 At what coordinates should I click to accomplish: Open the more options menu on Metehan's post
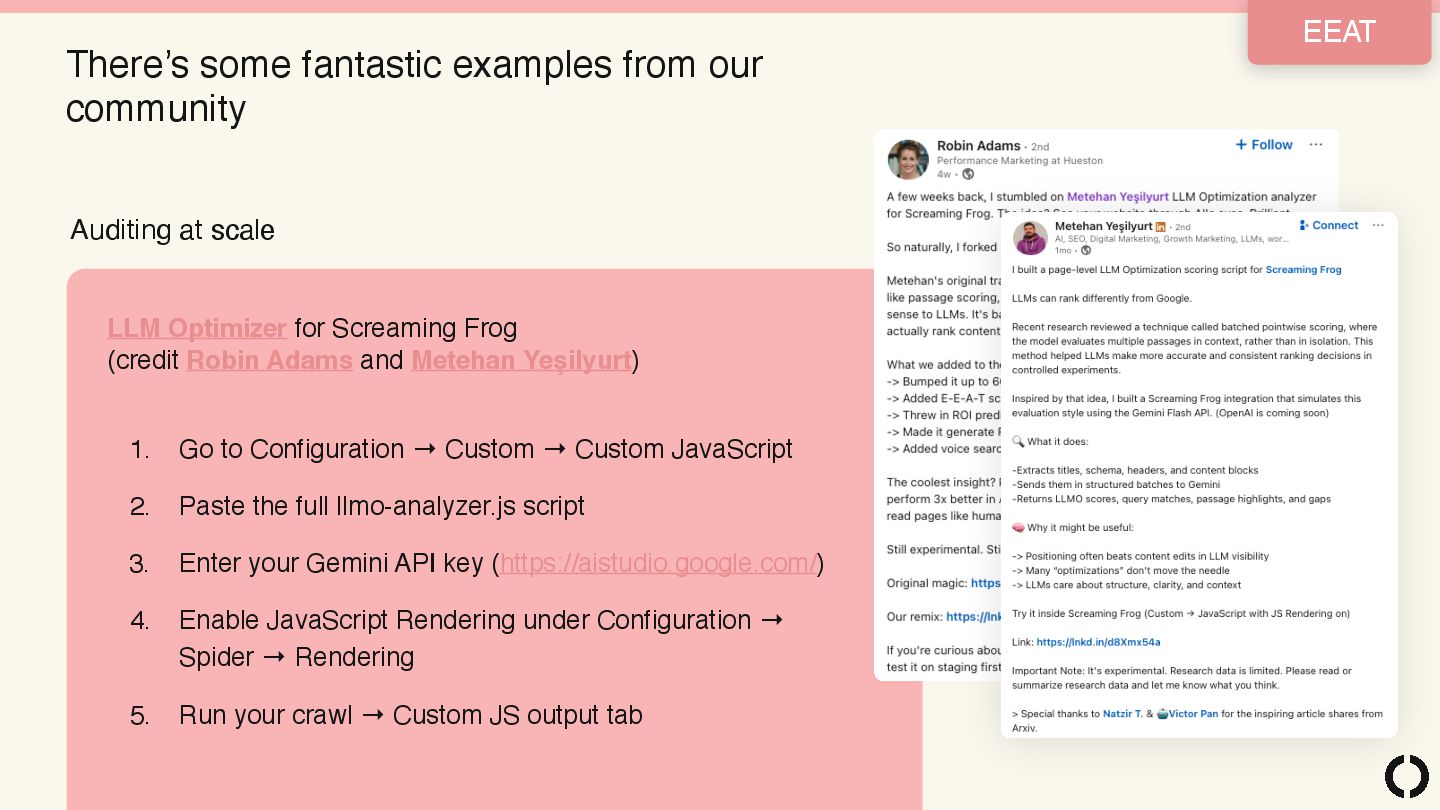pyautogui.click(x=1378, y=226)
